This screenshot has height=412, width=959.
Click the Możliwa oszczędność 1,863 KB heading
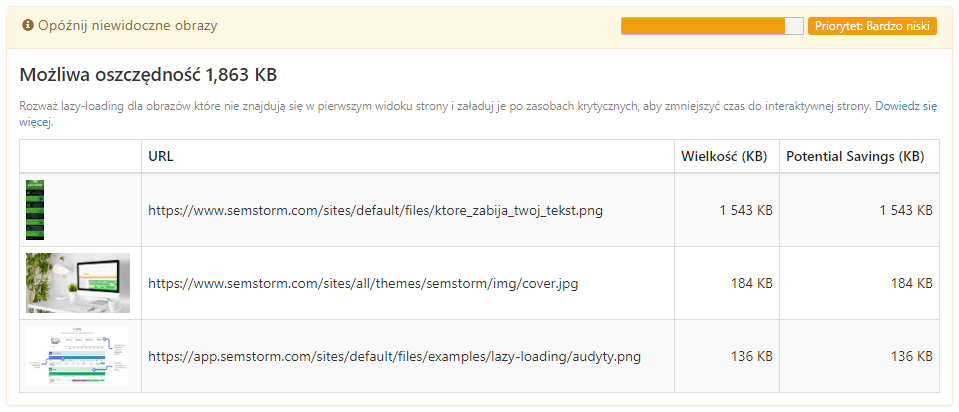pyautogui.click(x=148, y=75)
